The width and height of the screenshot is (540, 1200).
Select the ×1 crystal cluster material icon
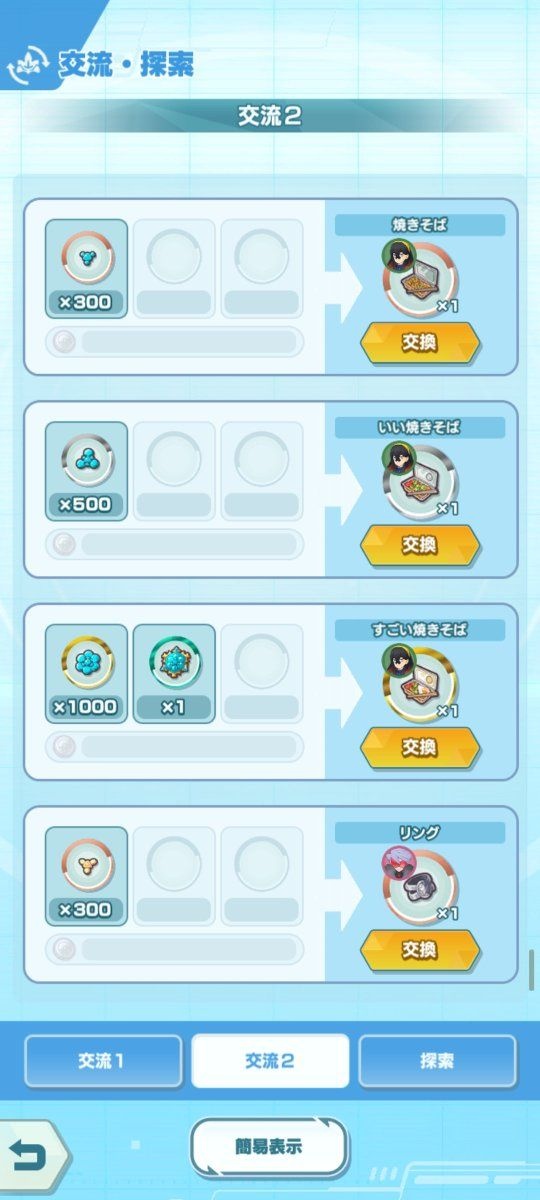click(174, 672)
